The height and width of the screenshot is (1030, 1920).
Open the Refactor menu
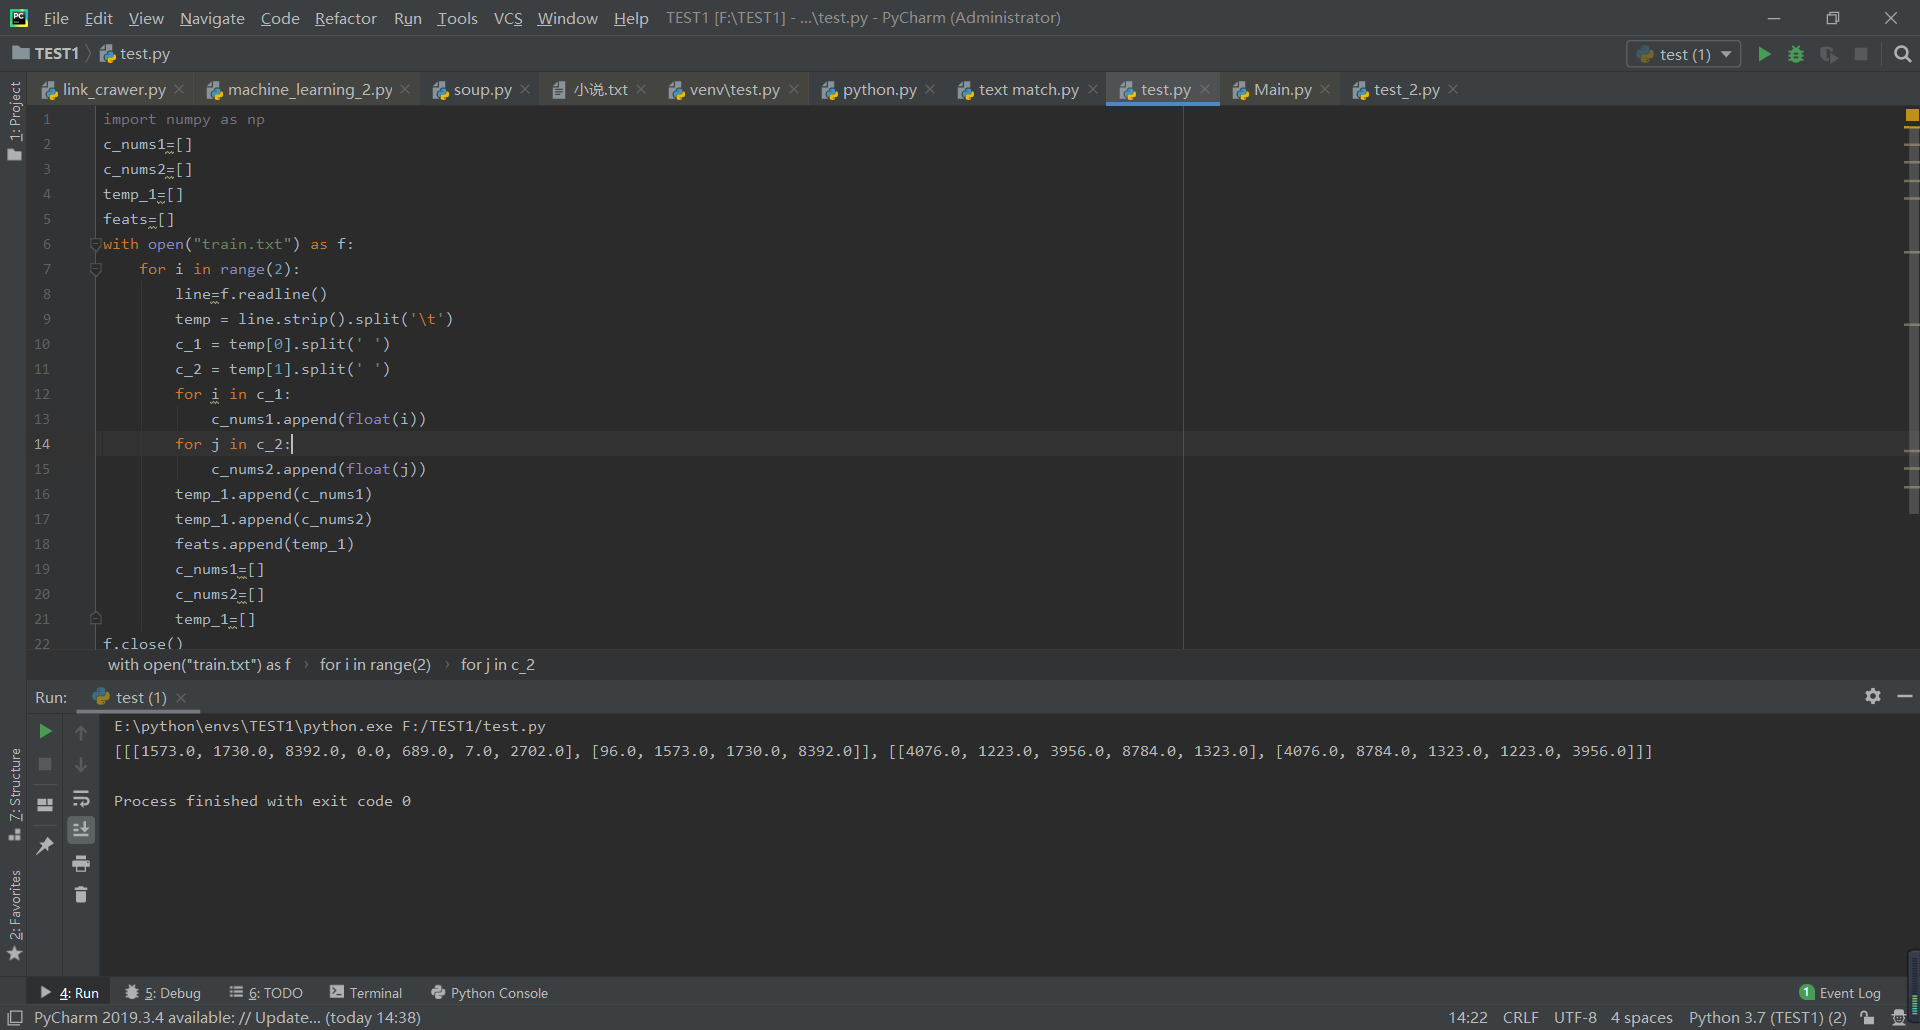(x=345, y=18)
